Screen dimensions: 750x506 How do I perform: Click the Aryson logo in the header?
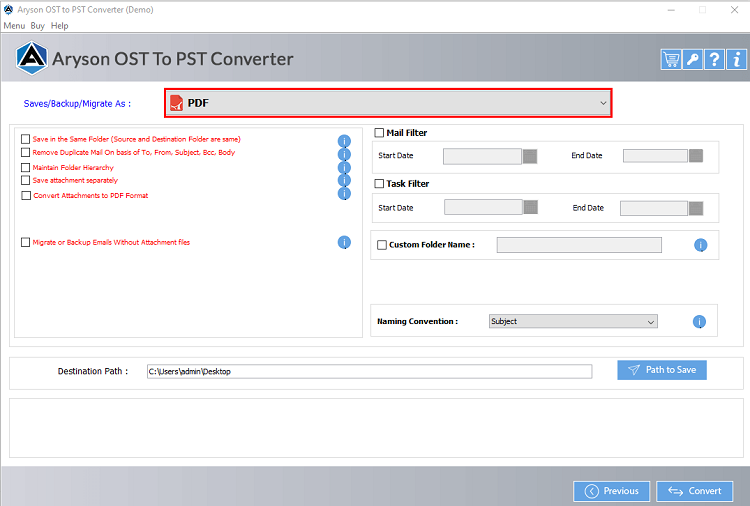pyautogui.click(x=31, y=58)
